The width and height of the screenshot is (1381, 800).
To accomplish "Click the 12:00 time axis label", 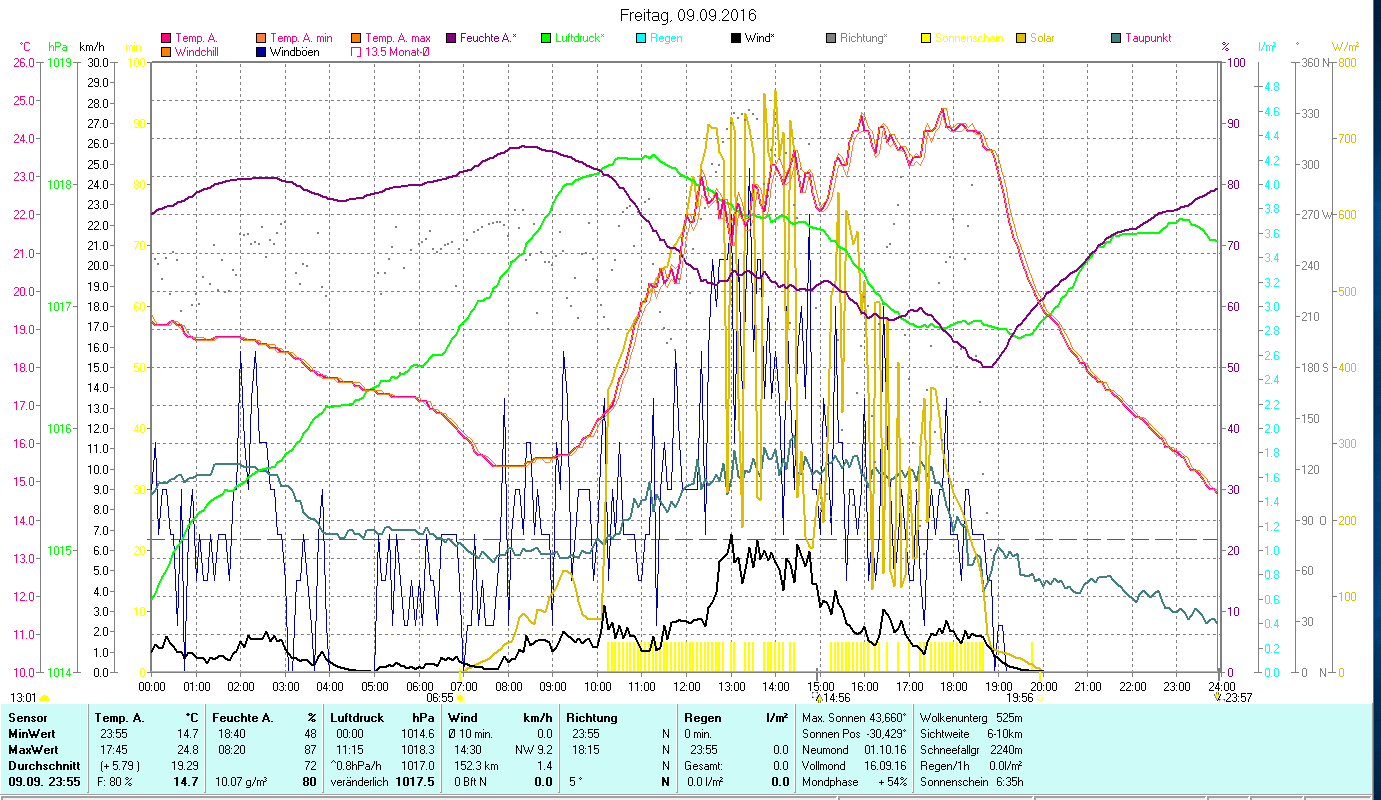I will click(x=687, y=687).
